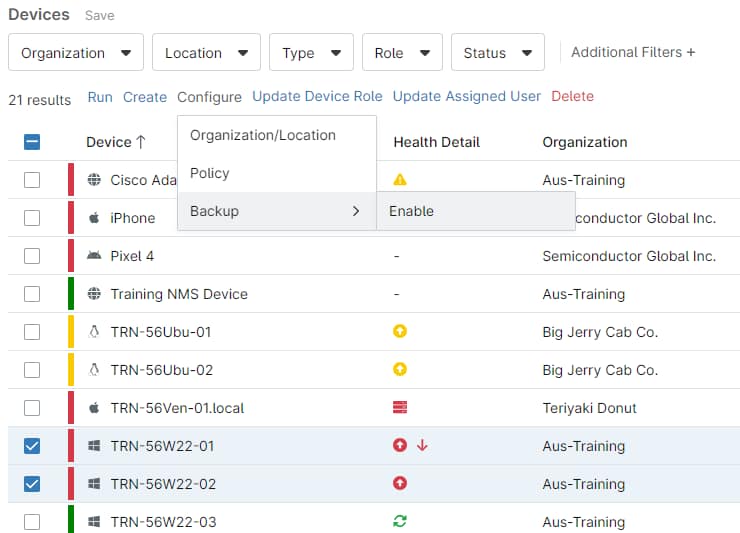Open the Role filter dropdown
The image size is (740, 533).
point(401,53)
